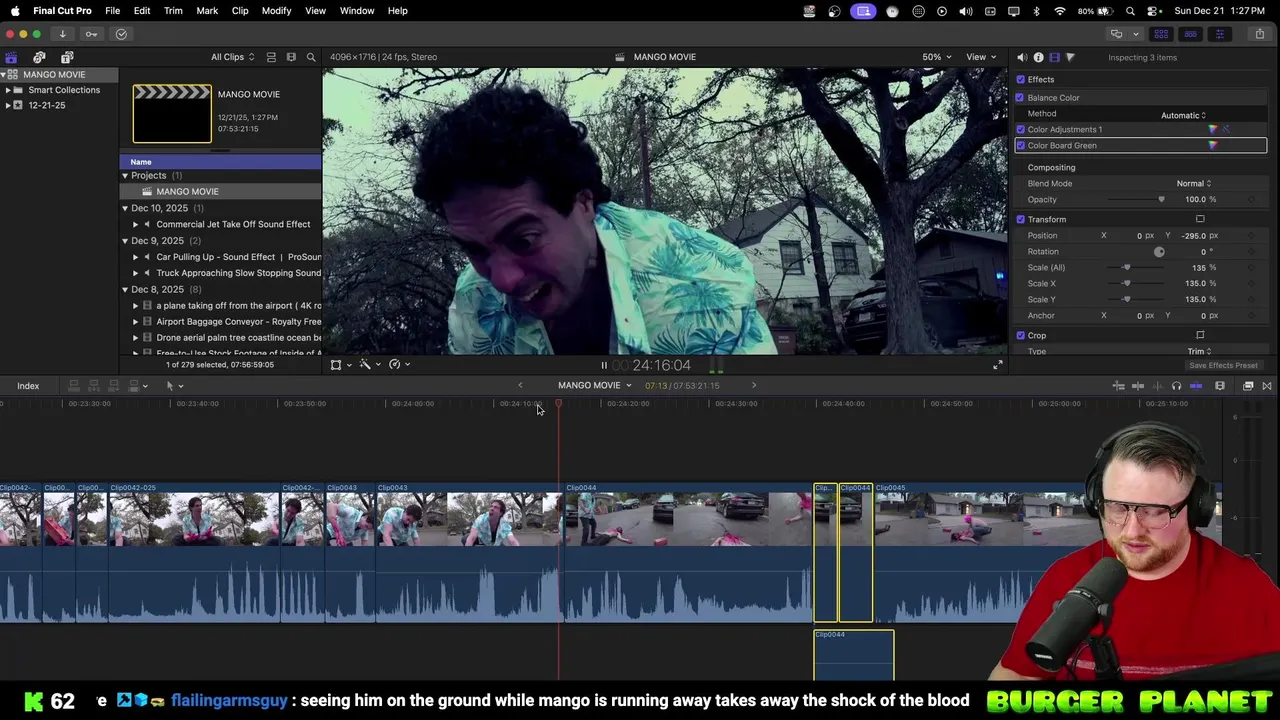The image size is (1280, 720).
Task: Expand the Smart Collections folder
Action: (x=7, y=90)
